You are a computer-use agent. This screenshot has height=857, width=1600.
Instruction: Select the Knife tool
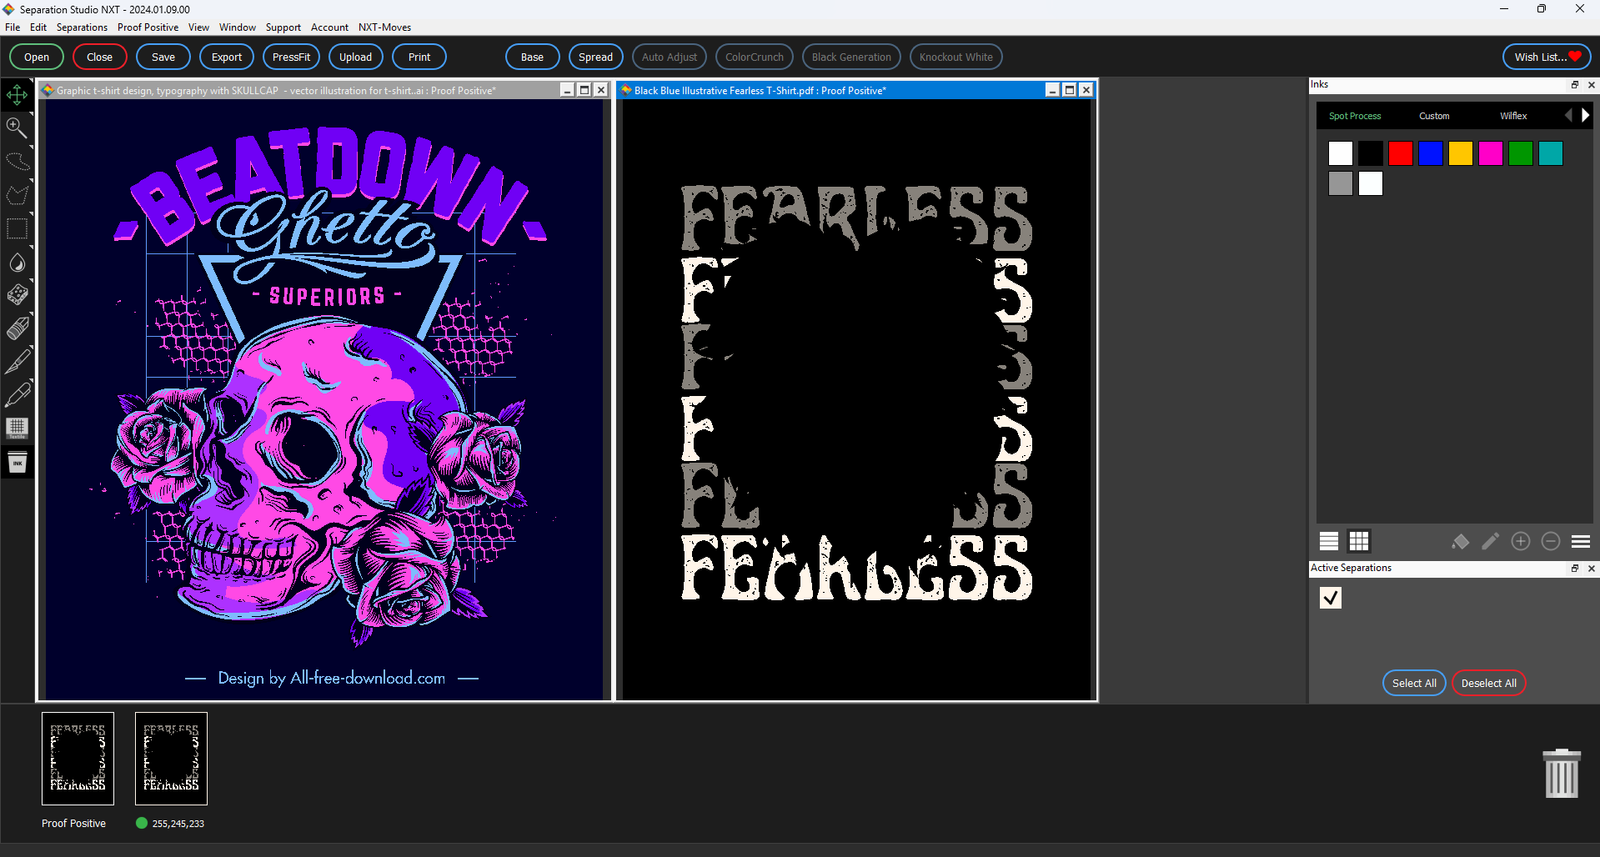pyautogui.click(x=17, y=361)
